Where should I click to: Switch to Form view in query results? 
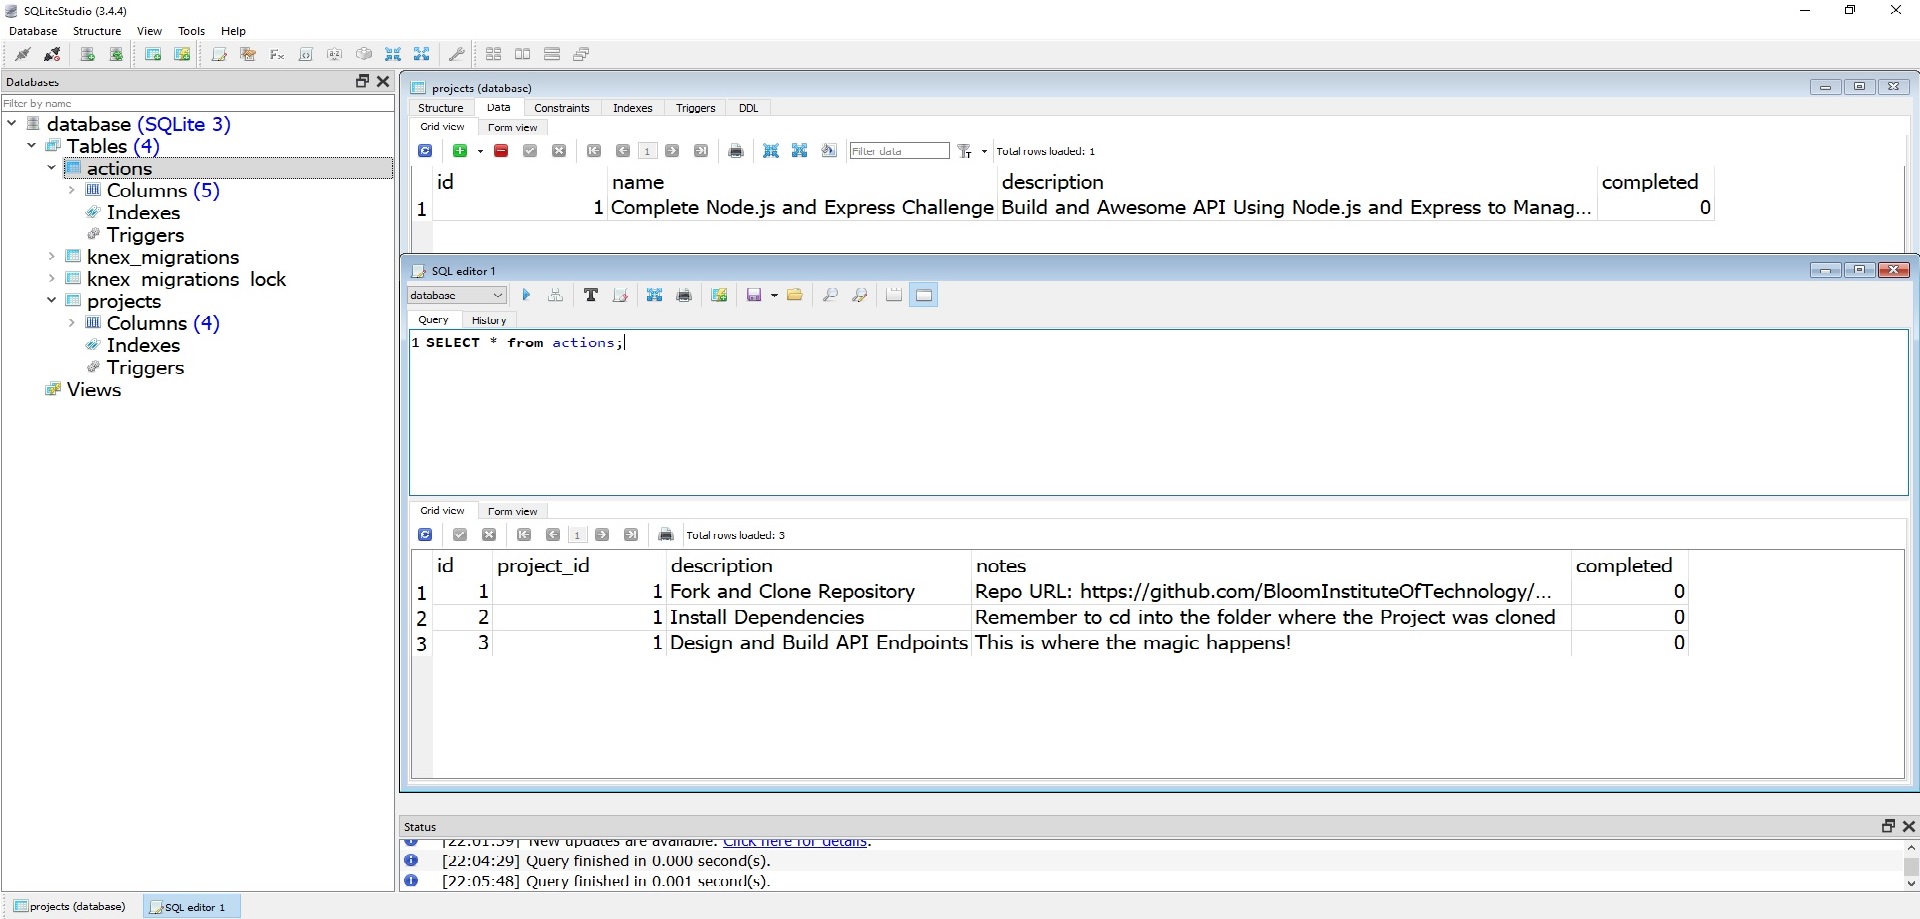(512, 511)
